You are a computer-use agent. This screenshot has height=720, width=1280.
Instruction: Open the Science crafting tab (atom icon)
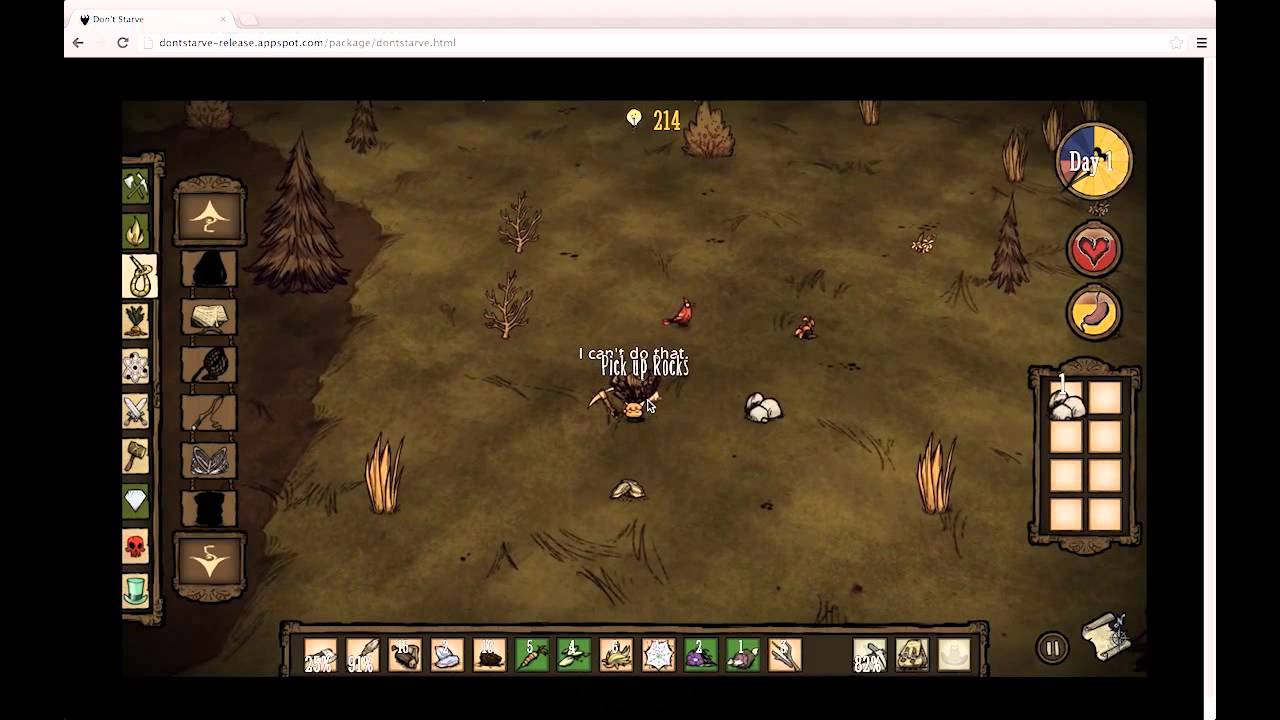point(136,367)
